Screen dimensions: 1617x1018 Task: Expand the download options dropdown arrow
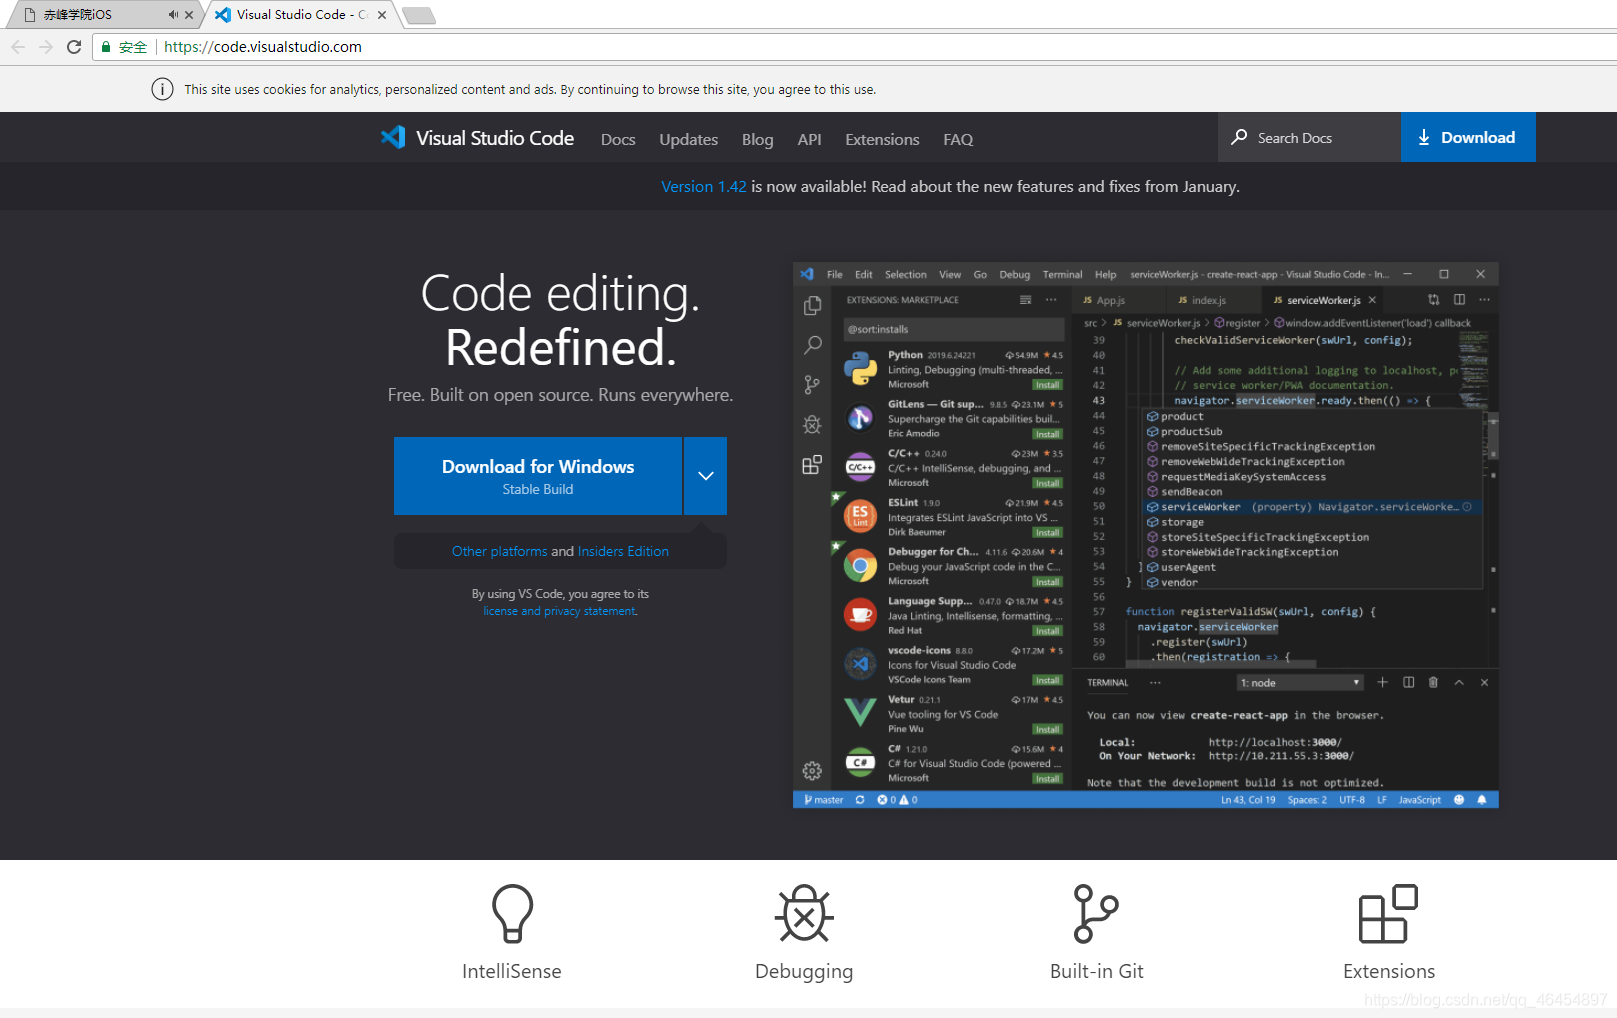pyautogui.click(x=705, y=476)
